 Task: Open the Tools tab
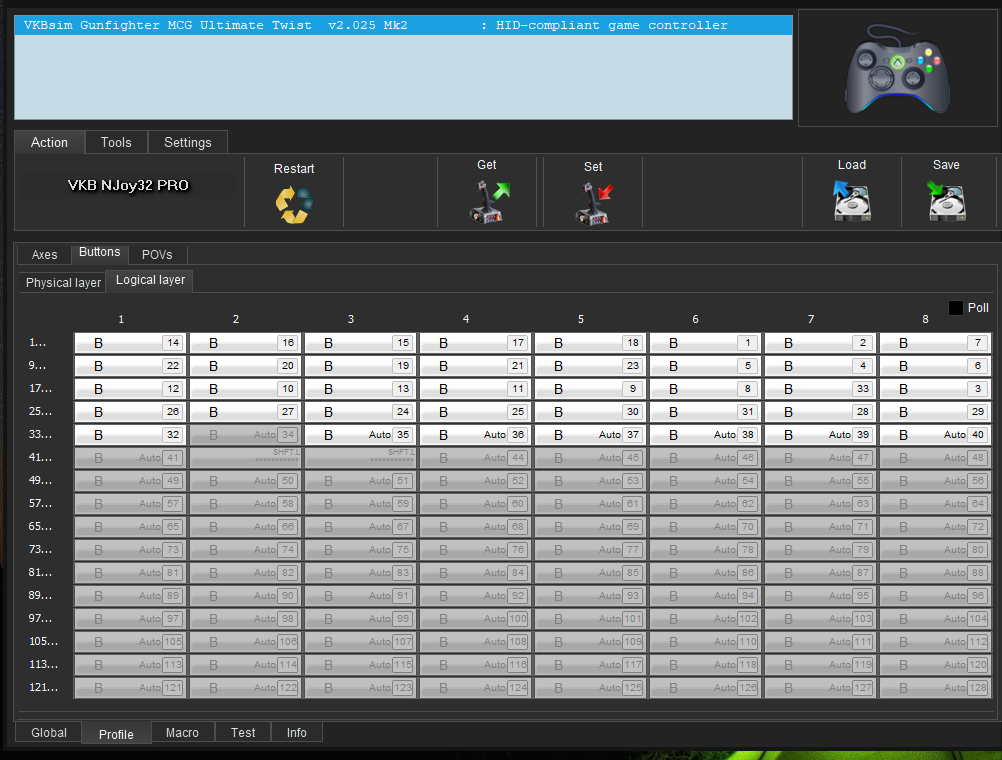(116, 143)
